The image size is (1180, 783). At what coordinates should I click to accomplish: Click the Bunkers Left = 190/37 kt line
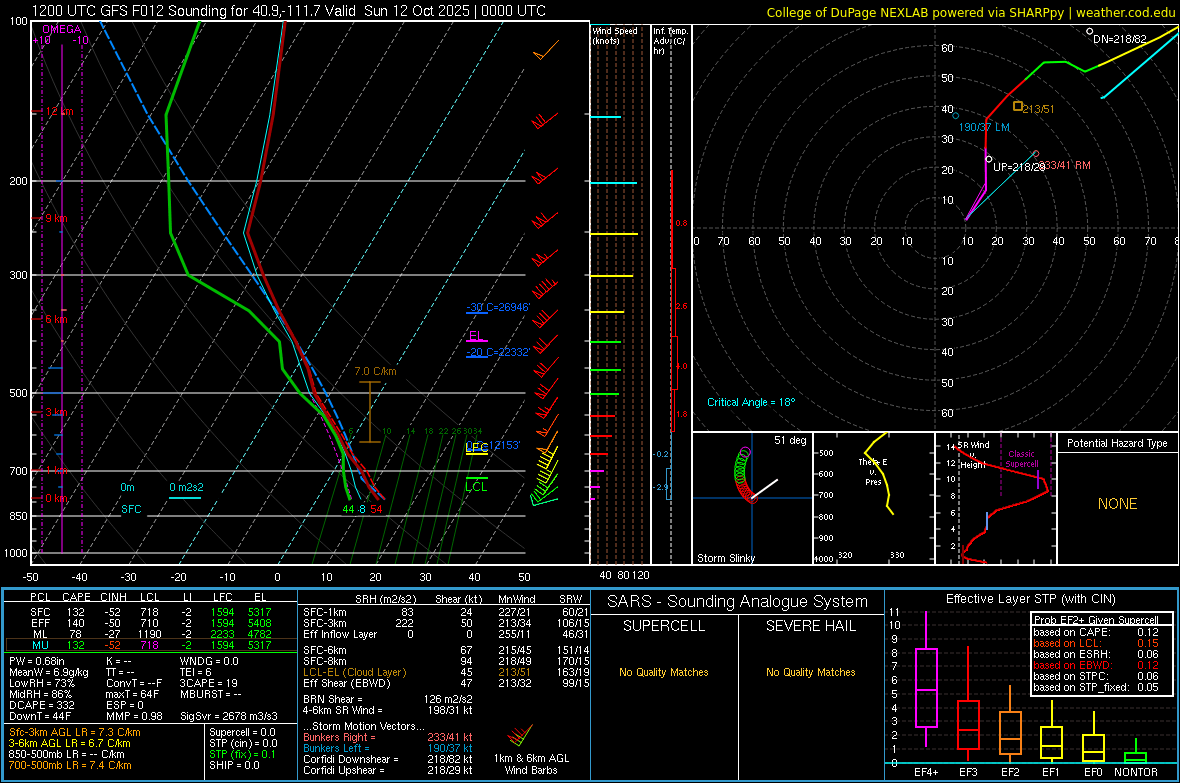coord(388,748)
